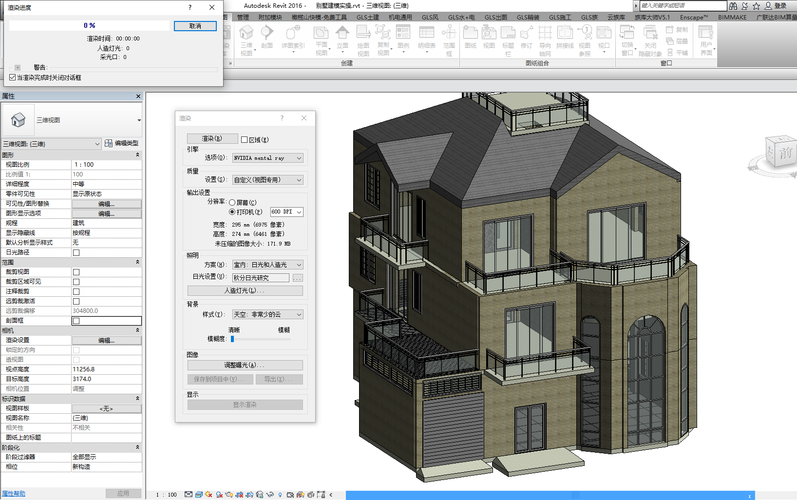This screenshot has height=500, width=797.
Task: Open the Enscape ribbon tab
Action: pyautogui.click(x=693, y=18)
